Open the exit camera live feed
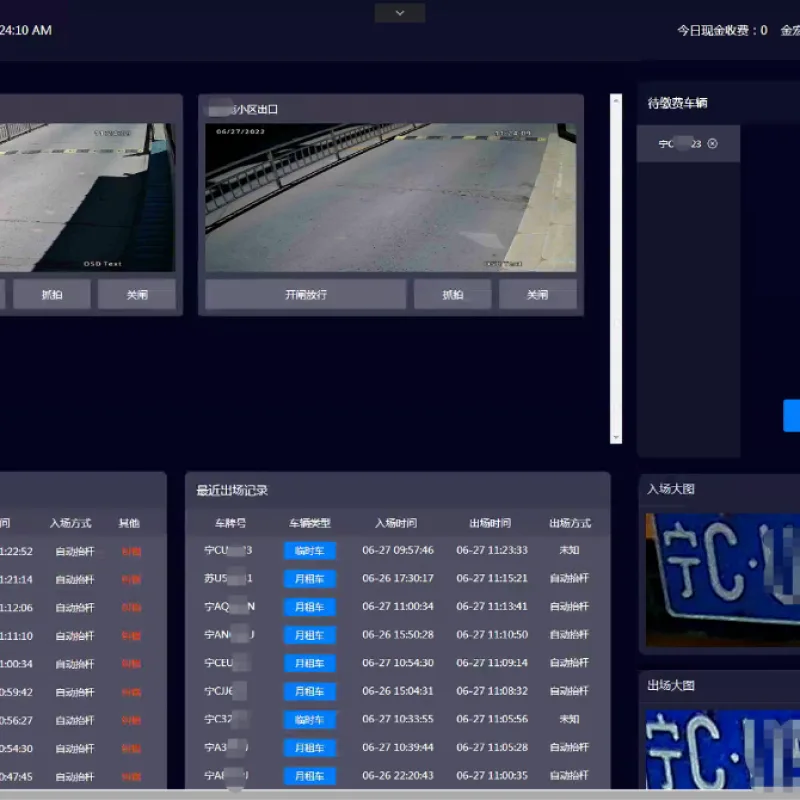This screenshot has height=800, width=800. pos(390,197)
